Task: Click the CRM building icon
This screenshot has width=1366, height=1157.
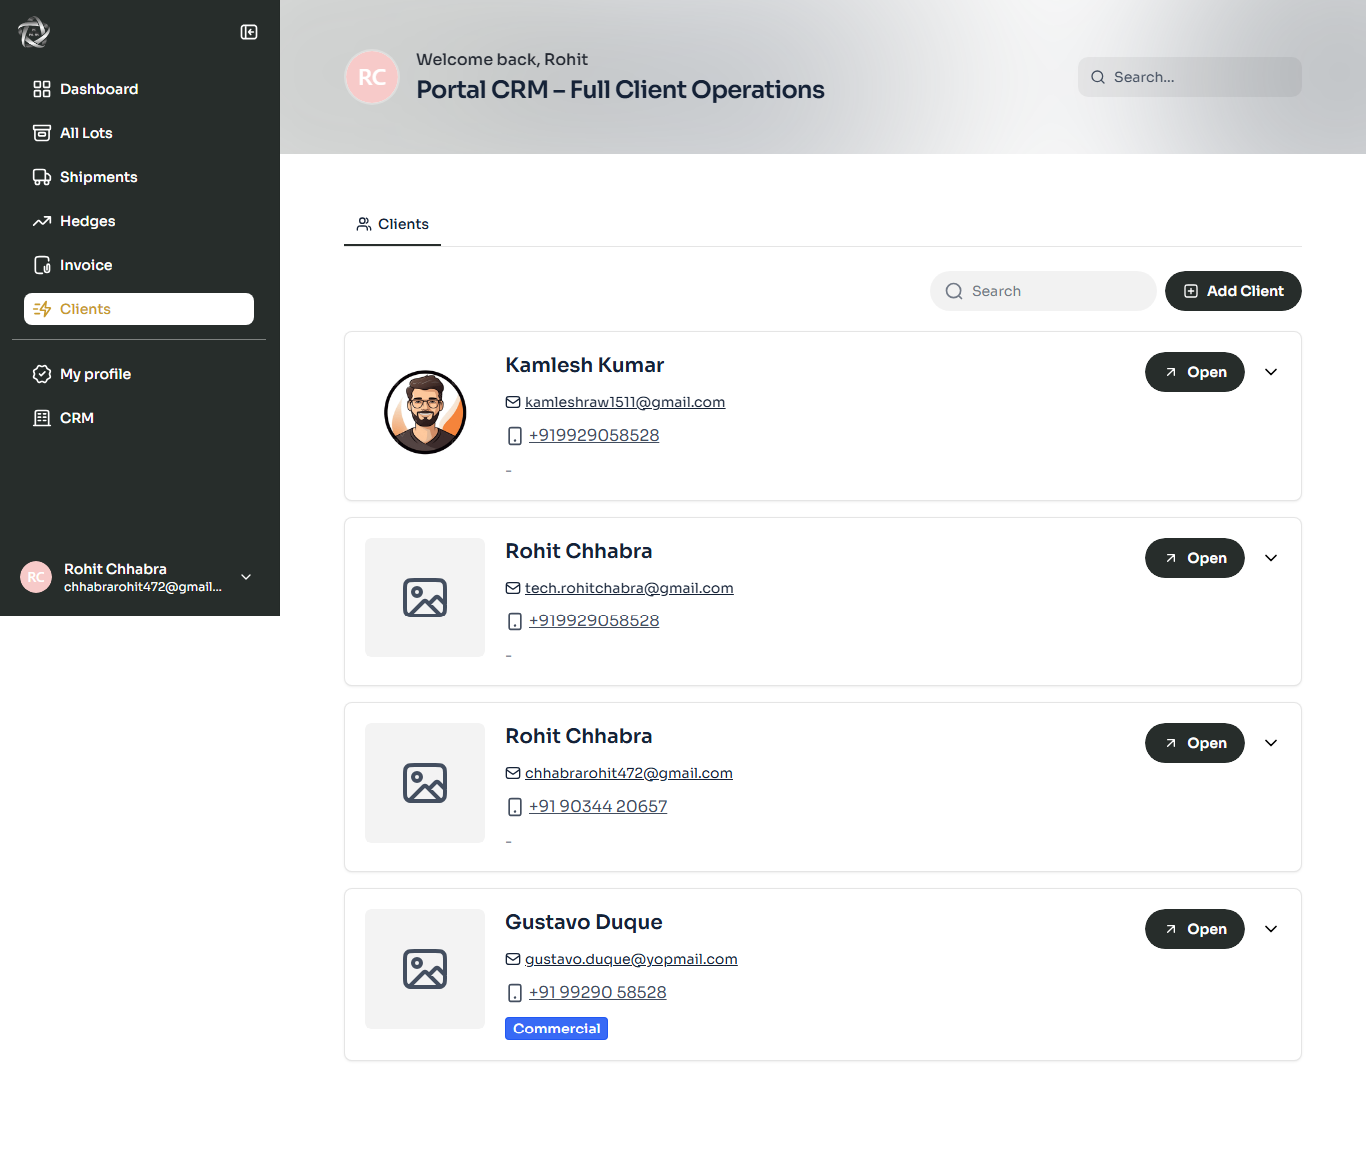Action: (x=42, y=418)
